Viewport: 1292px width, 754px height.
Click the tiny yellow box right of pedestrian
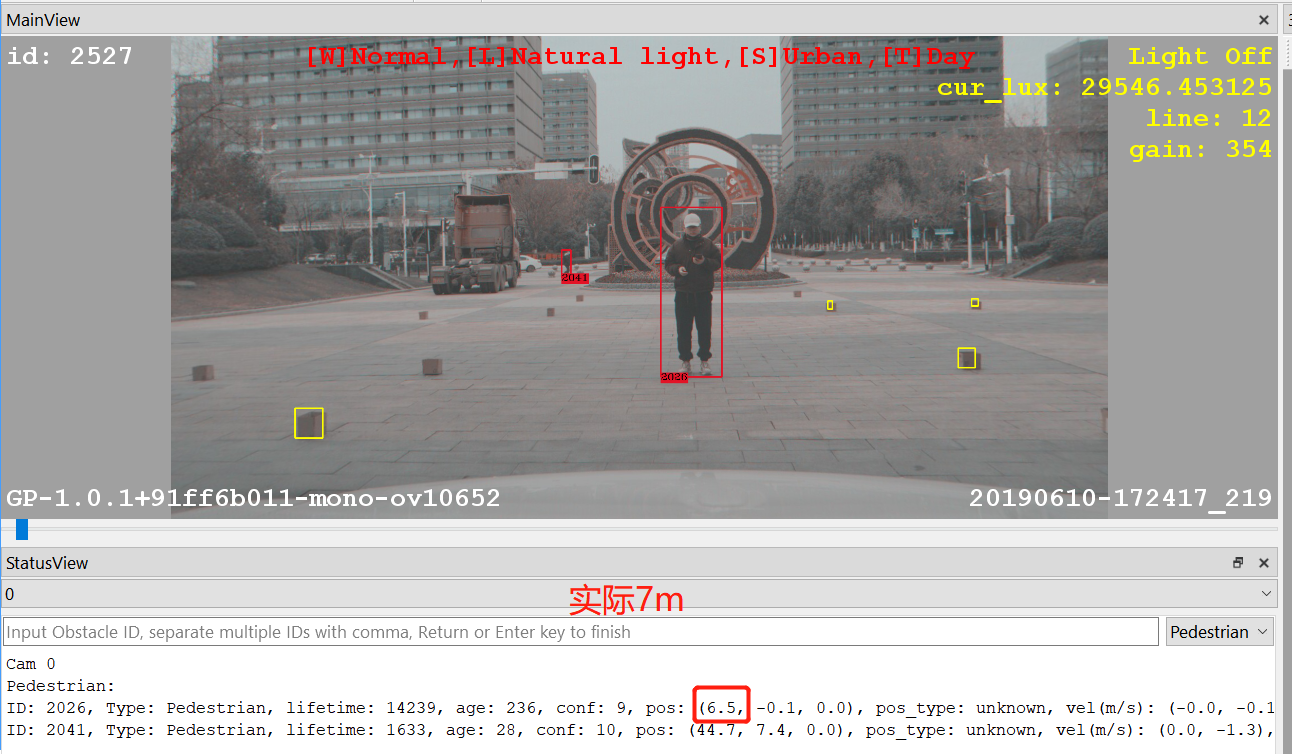click(x=830, y=305)
